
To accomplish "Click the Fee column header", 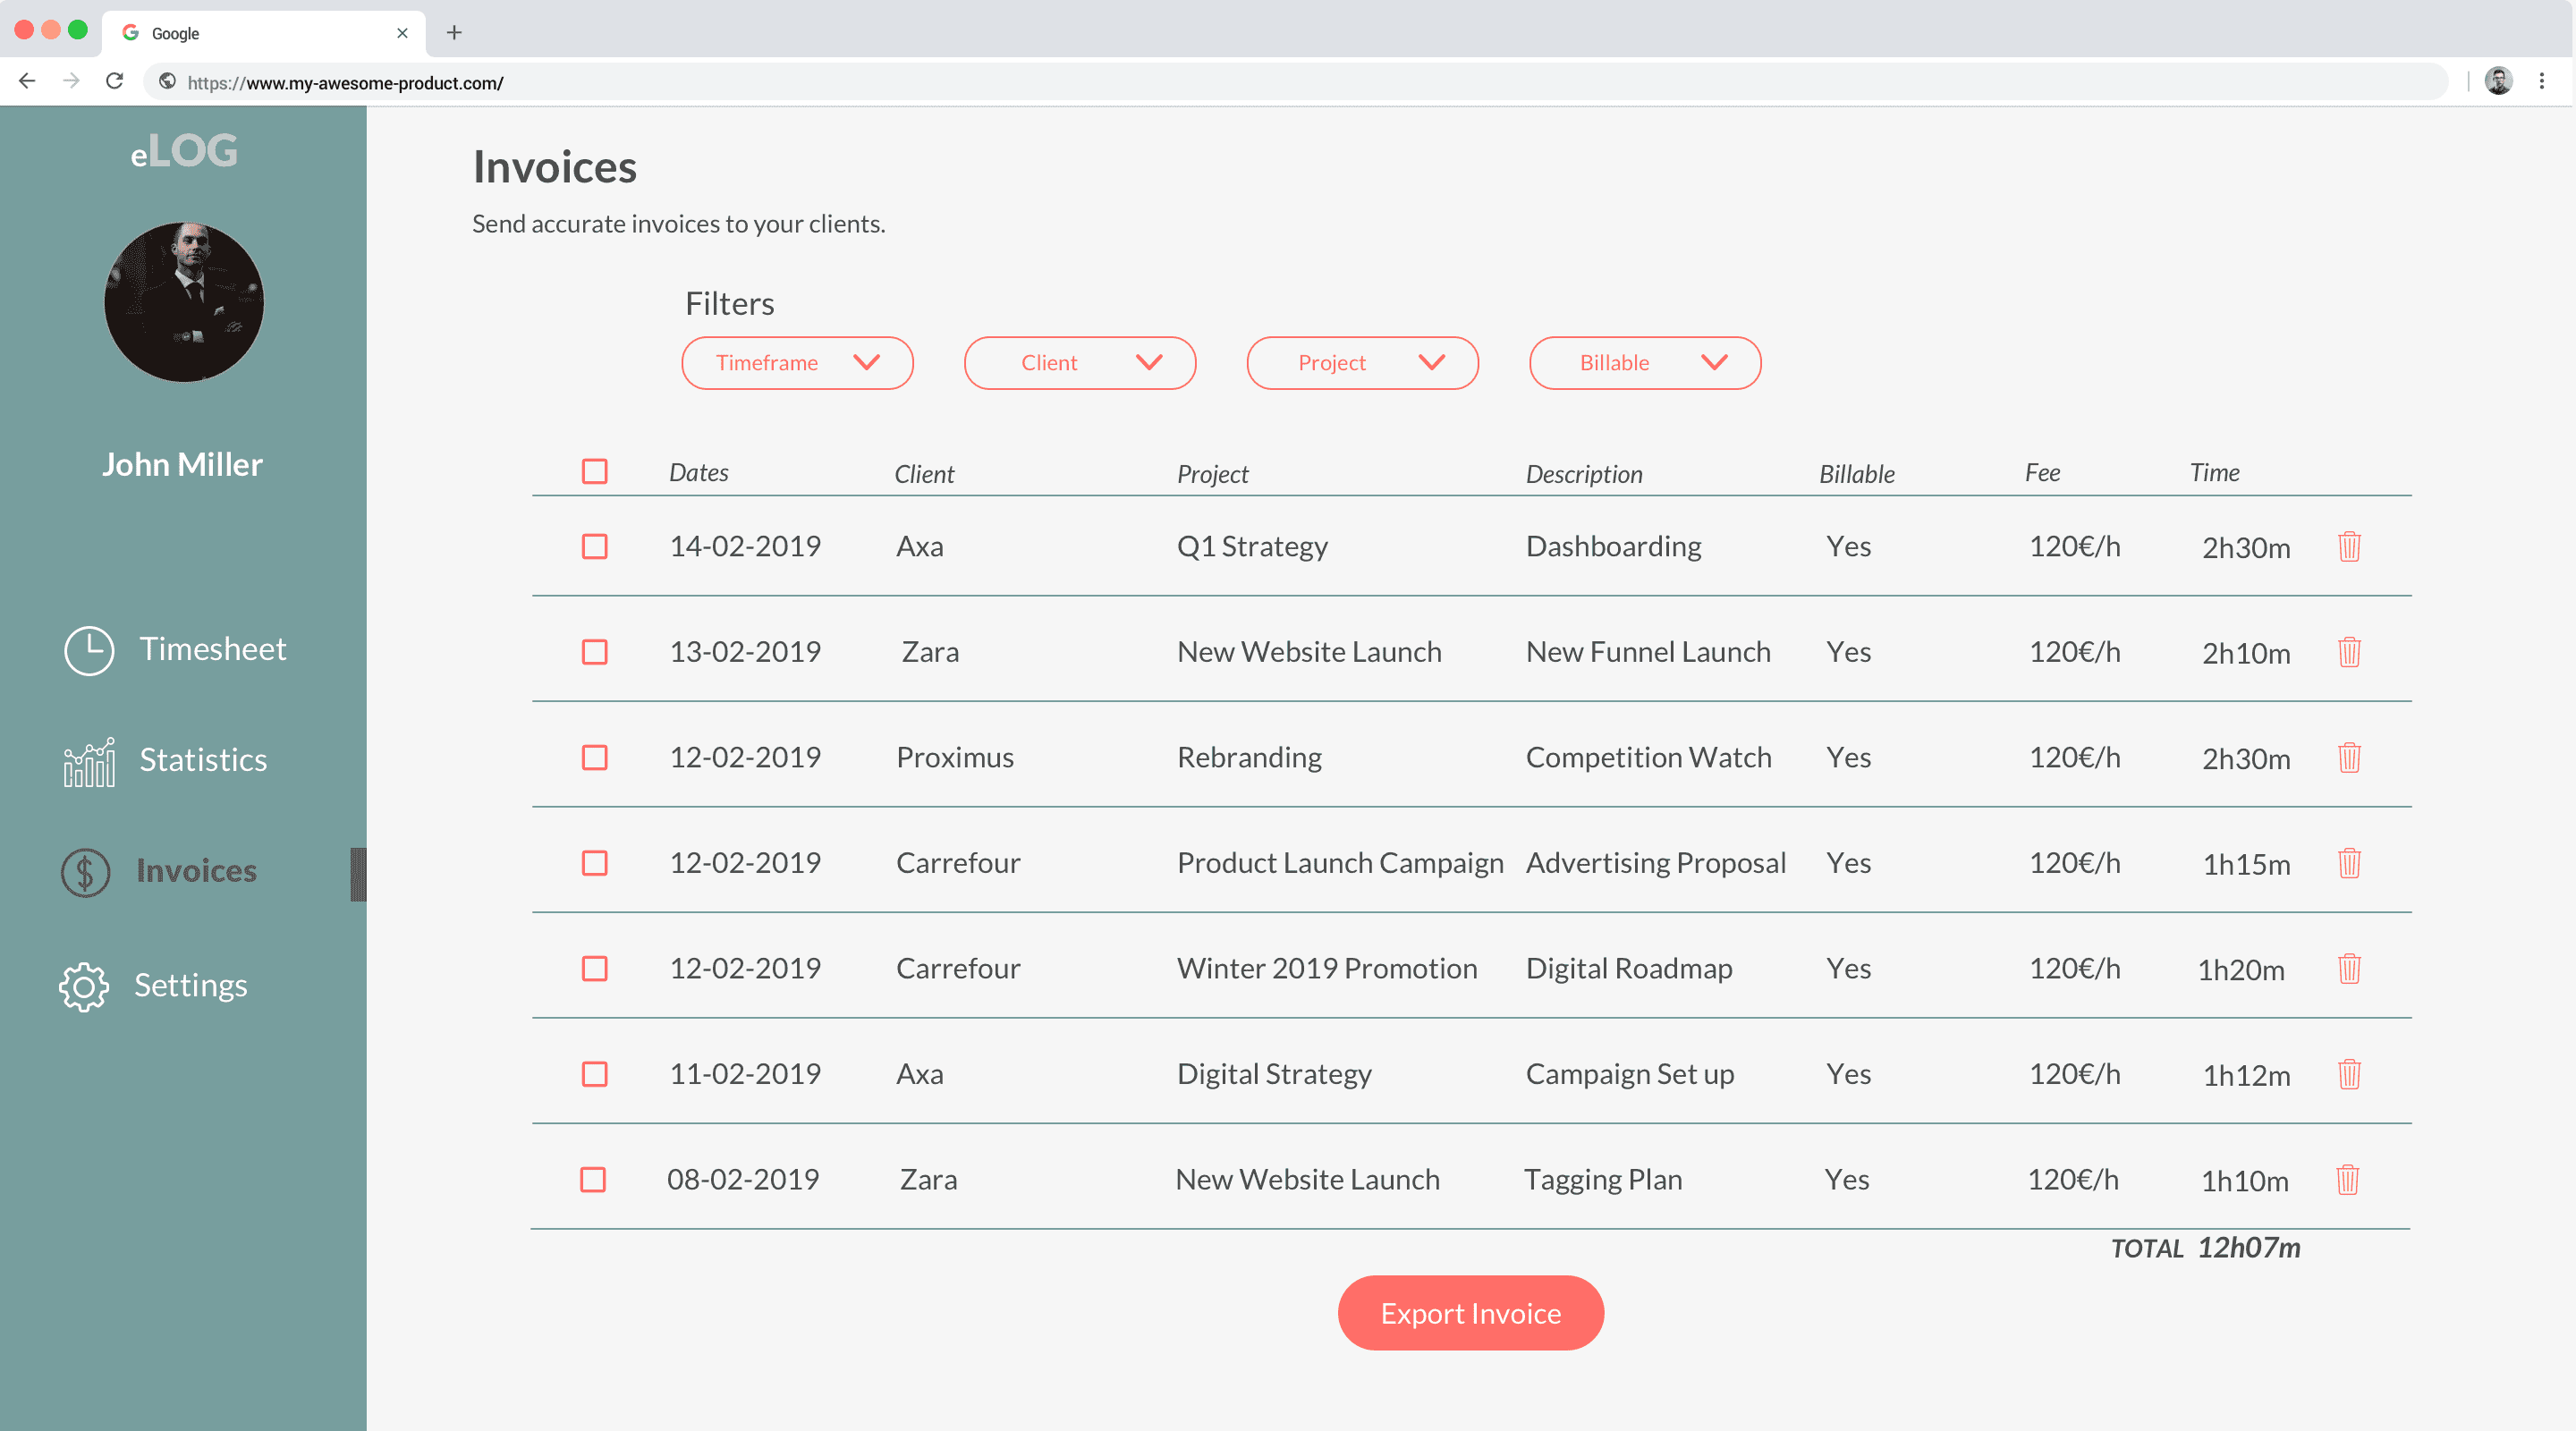I will [2042, 472].
